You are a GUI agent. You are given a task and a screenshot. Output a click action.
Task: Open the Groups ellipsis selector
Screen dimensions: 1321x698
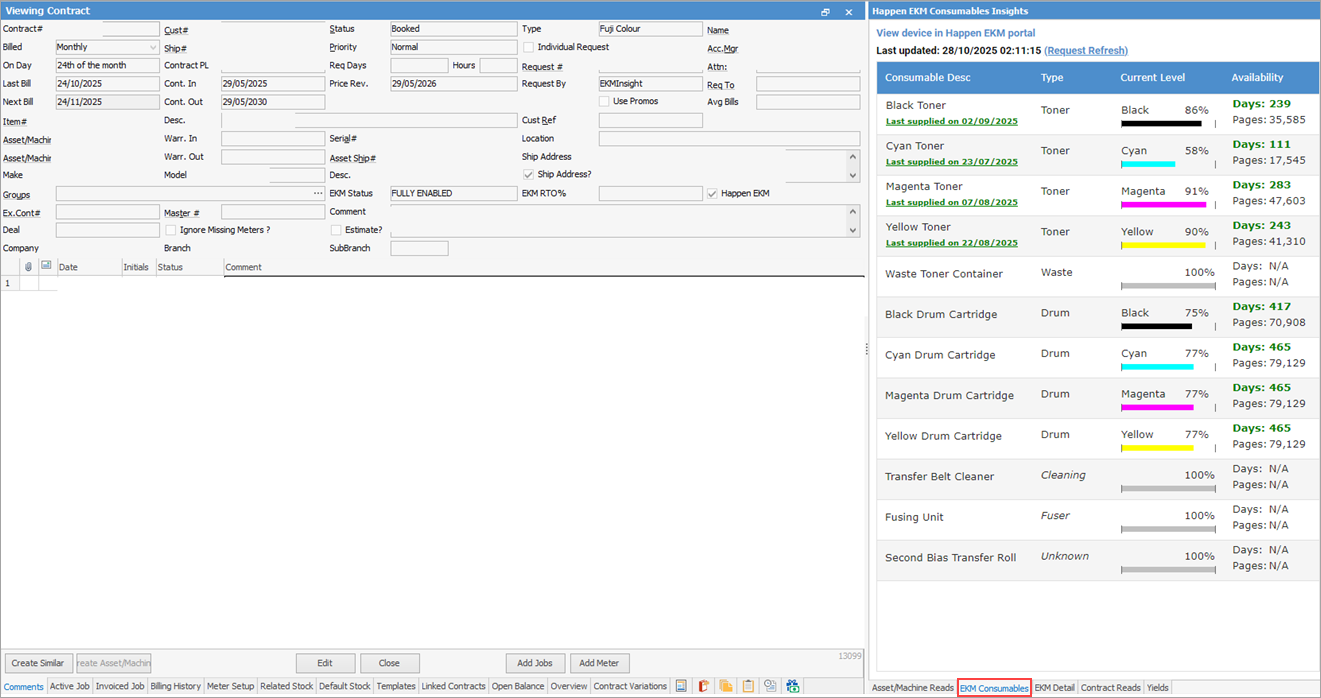click(318, 194)
